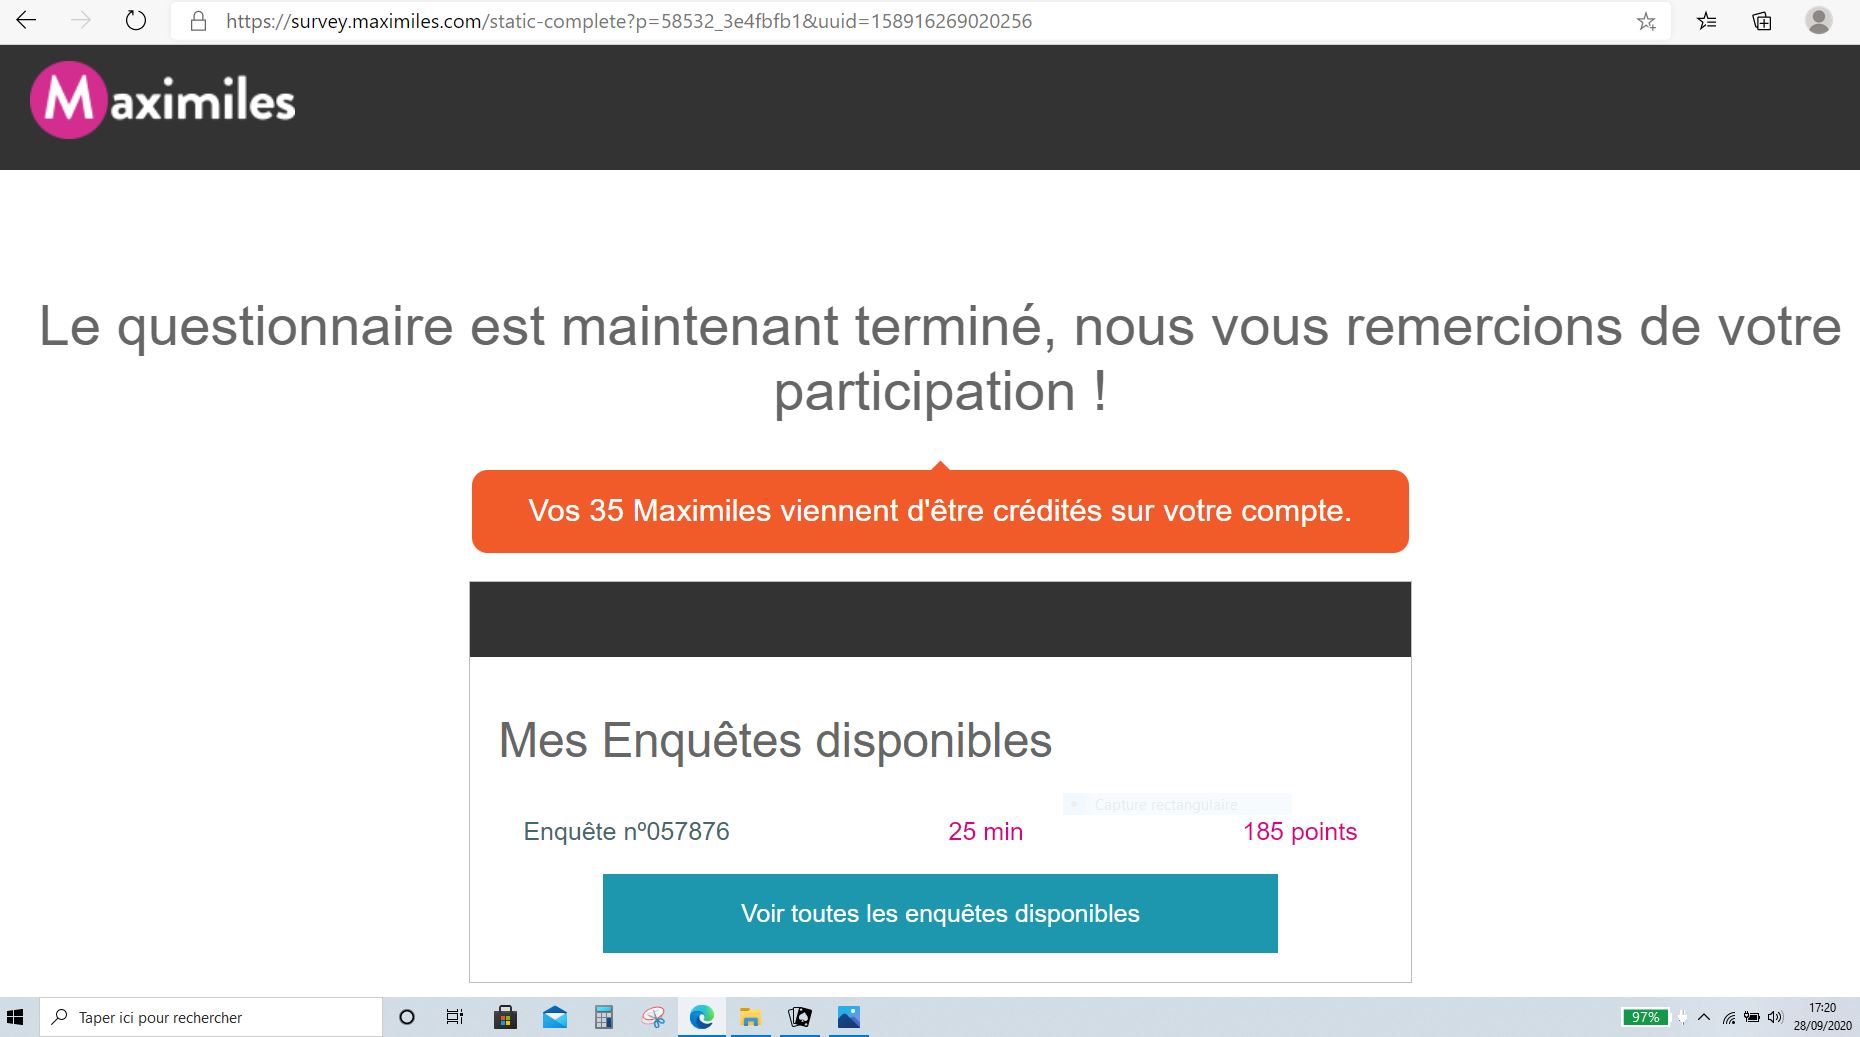Reload the page with refresh icon
Image resolution: width=1860 pixels, height=1037 pixels.
click(x=136, y=21)
